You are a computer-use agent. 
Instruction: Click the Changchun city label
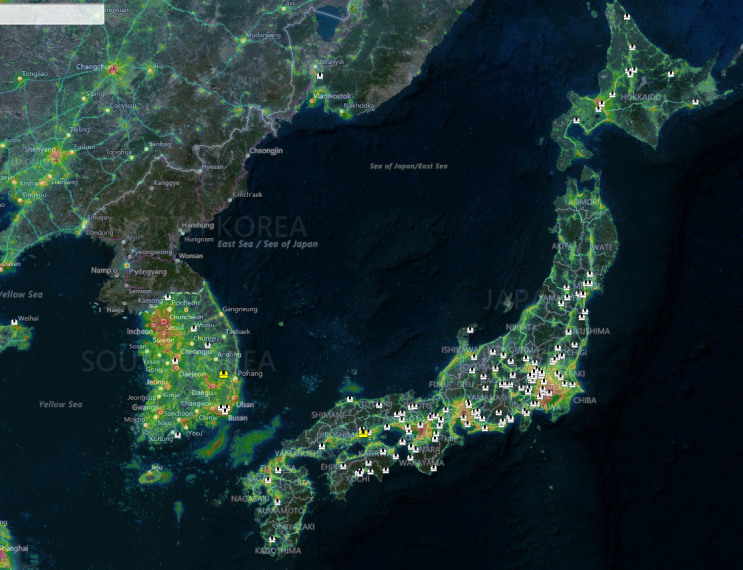click(x=95, y=67)
